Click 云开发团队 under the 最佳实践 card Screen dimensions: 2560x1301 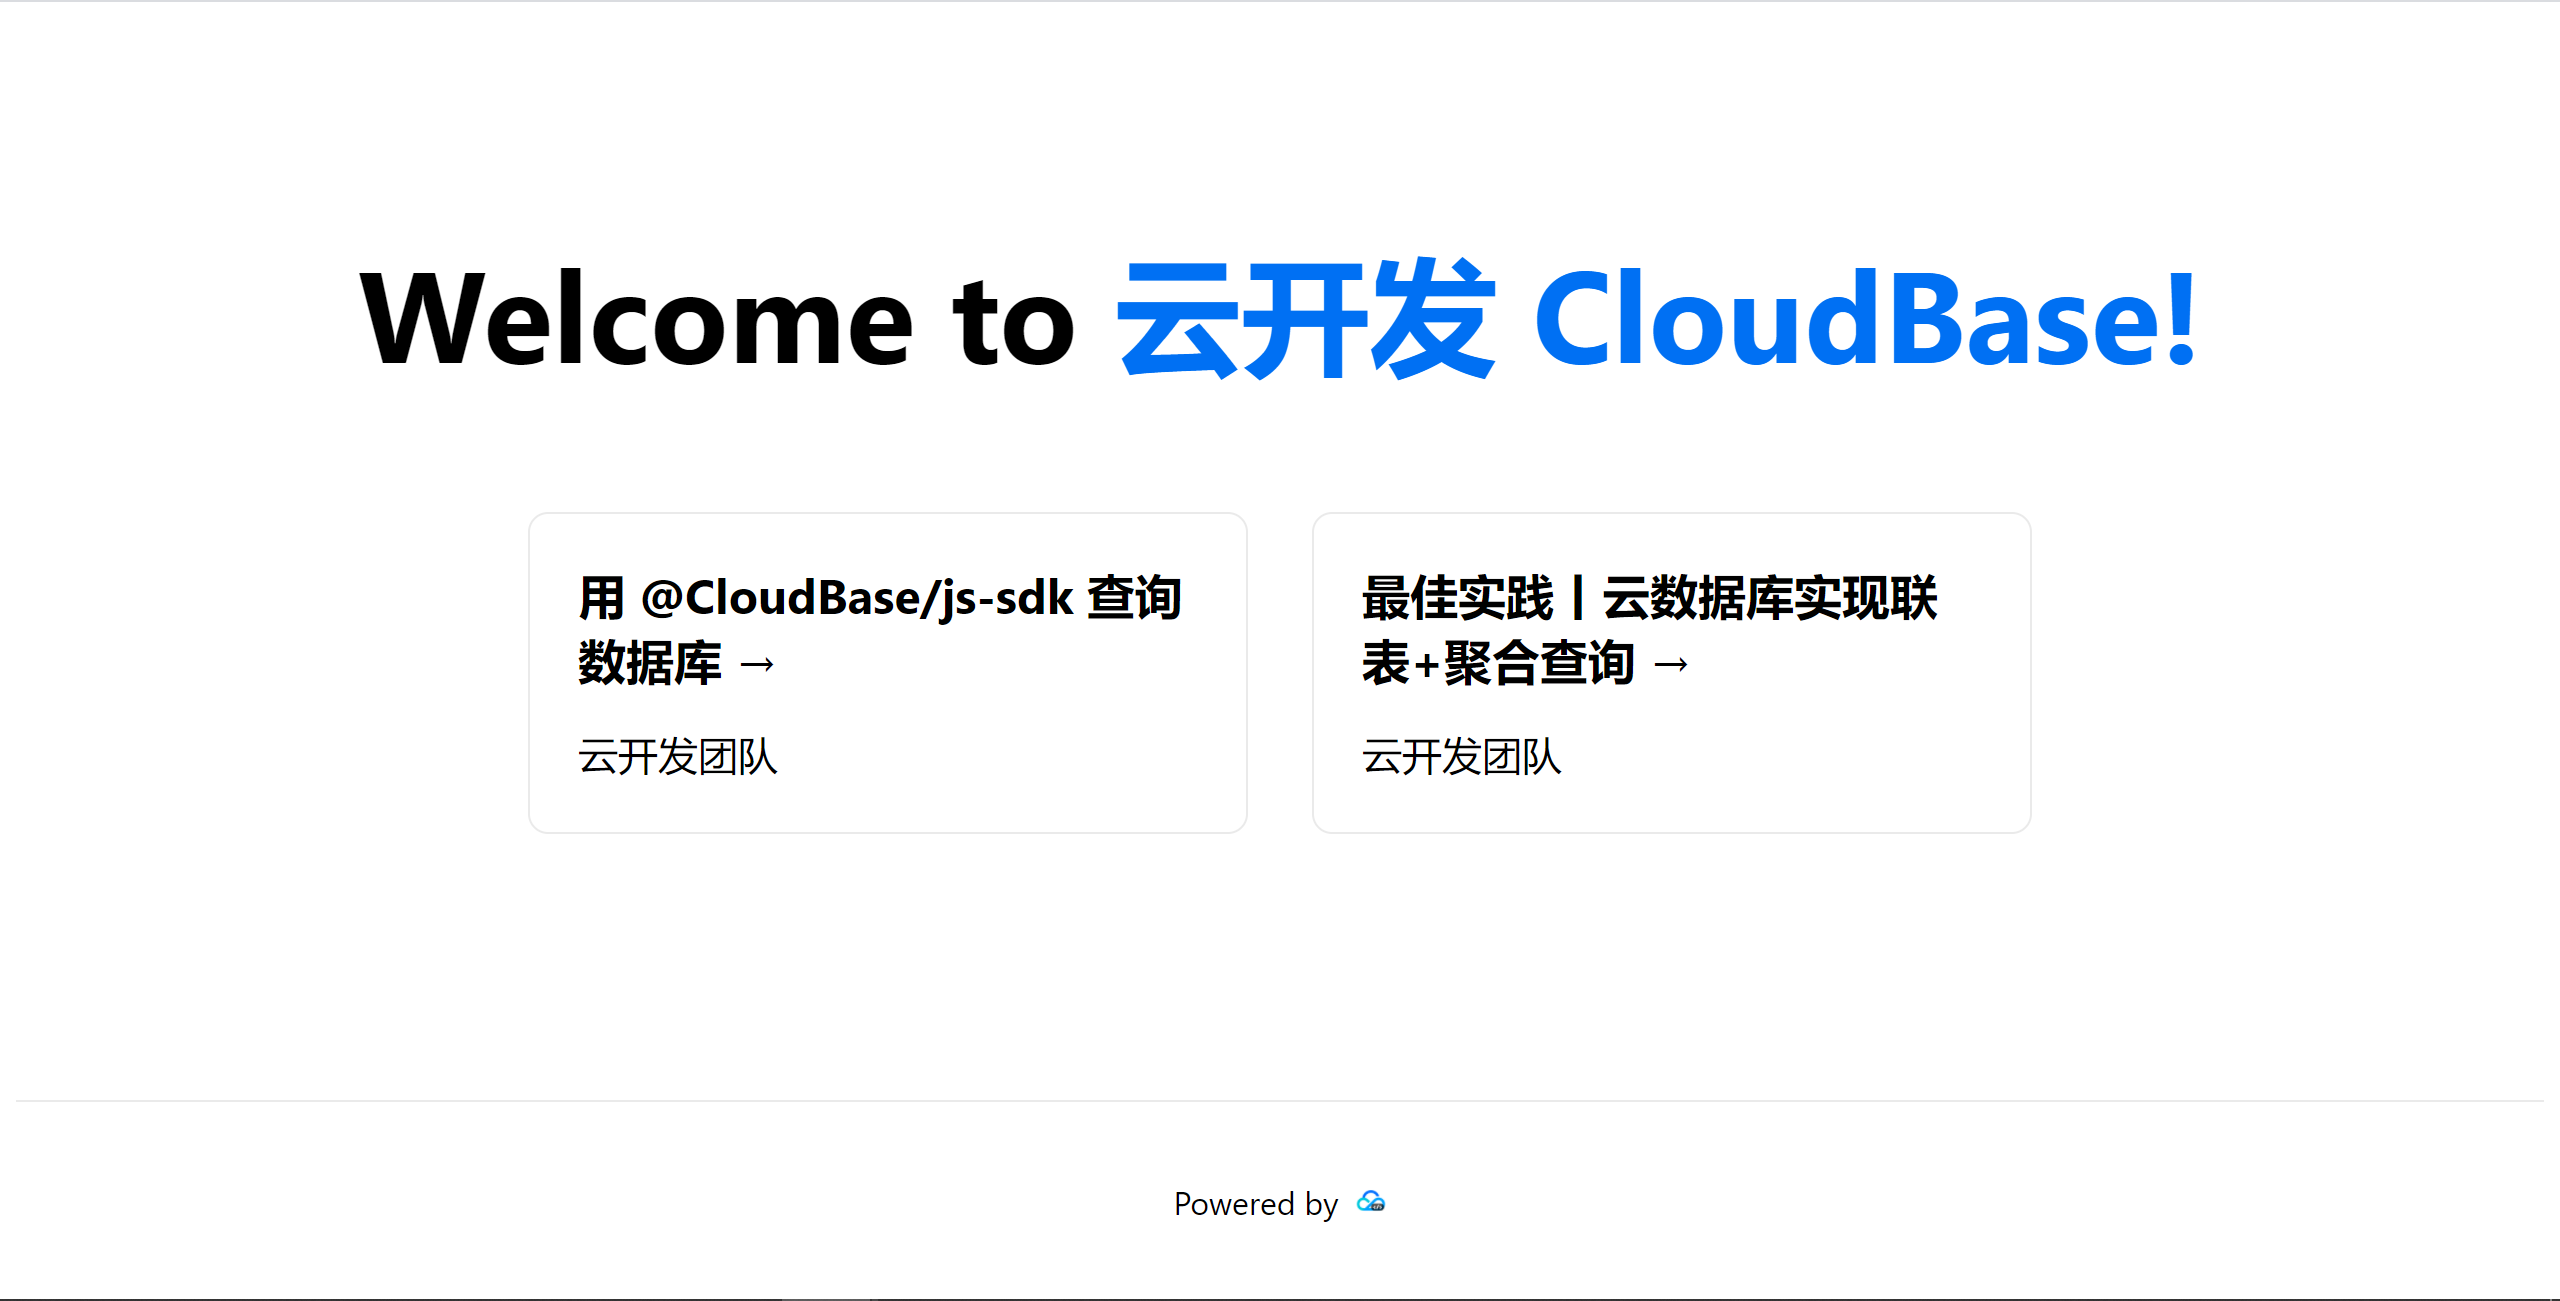(x=1462, y=757)
